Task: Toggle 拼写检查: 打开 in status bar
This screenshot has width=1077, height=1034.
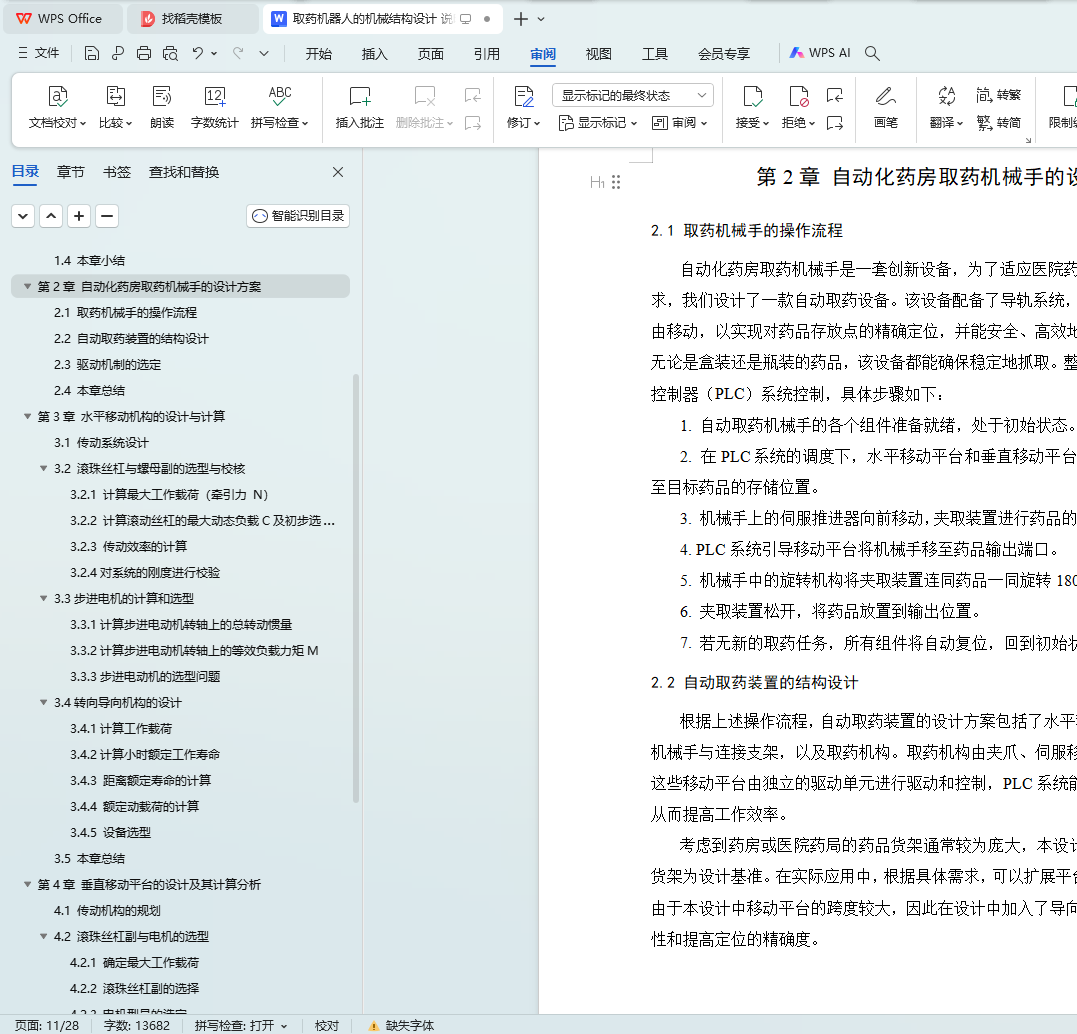Action: pyautogui.click(x=240, y=1025)
